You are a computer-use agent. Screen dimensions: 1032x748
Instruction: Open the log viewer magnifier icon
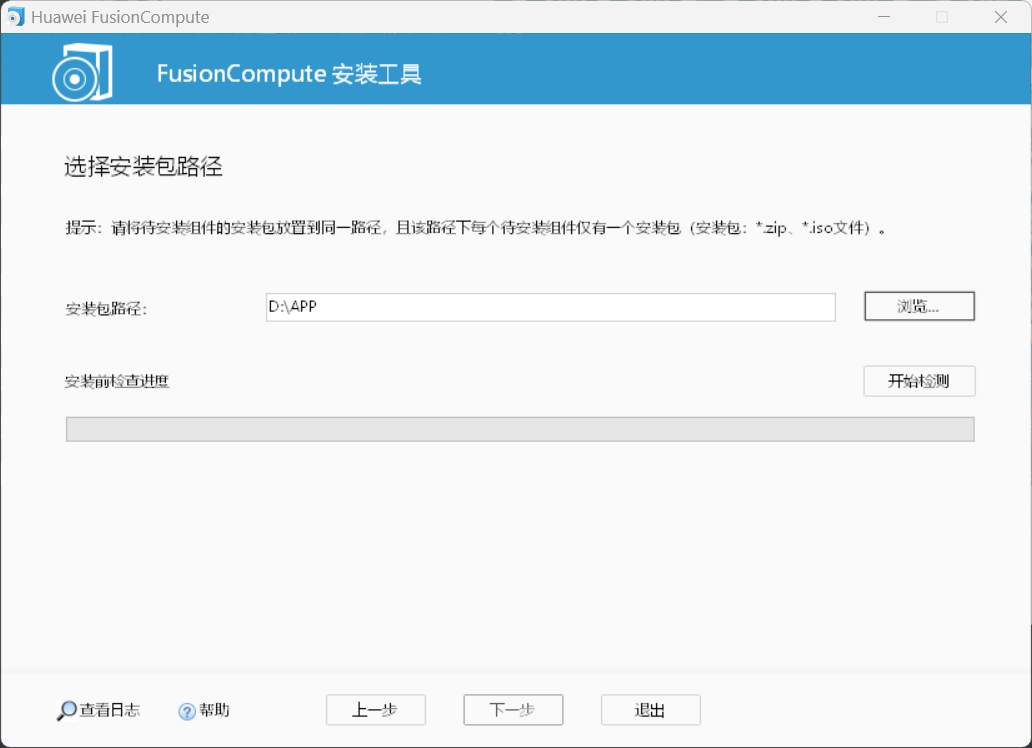(x=66, y=710)
